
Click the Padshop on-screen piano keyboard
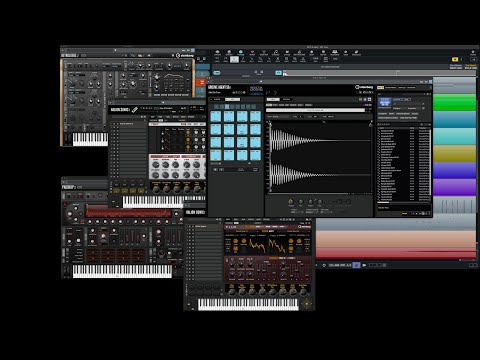pos(122,271)
